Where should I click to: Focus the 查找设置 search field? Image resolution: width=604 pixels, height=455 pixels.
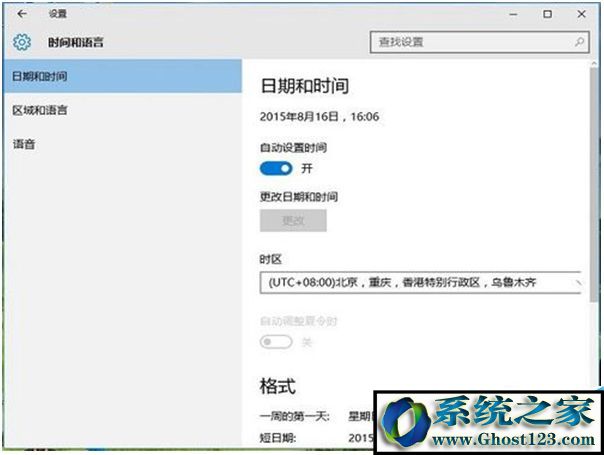click(x=470, y=42)
